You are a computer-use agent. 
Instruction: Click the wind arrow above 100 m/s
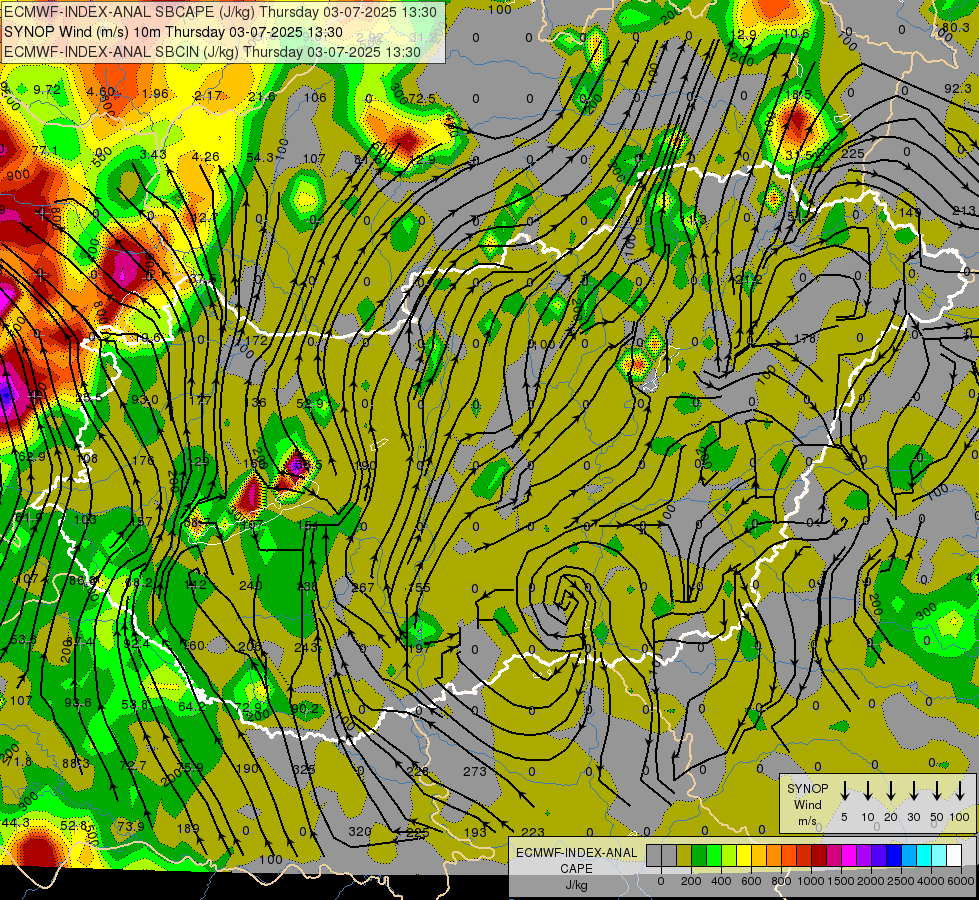960,791
